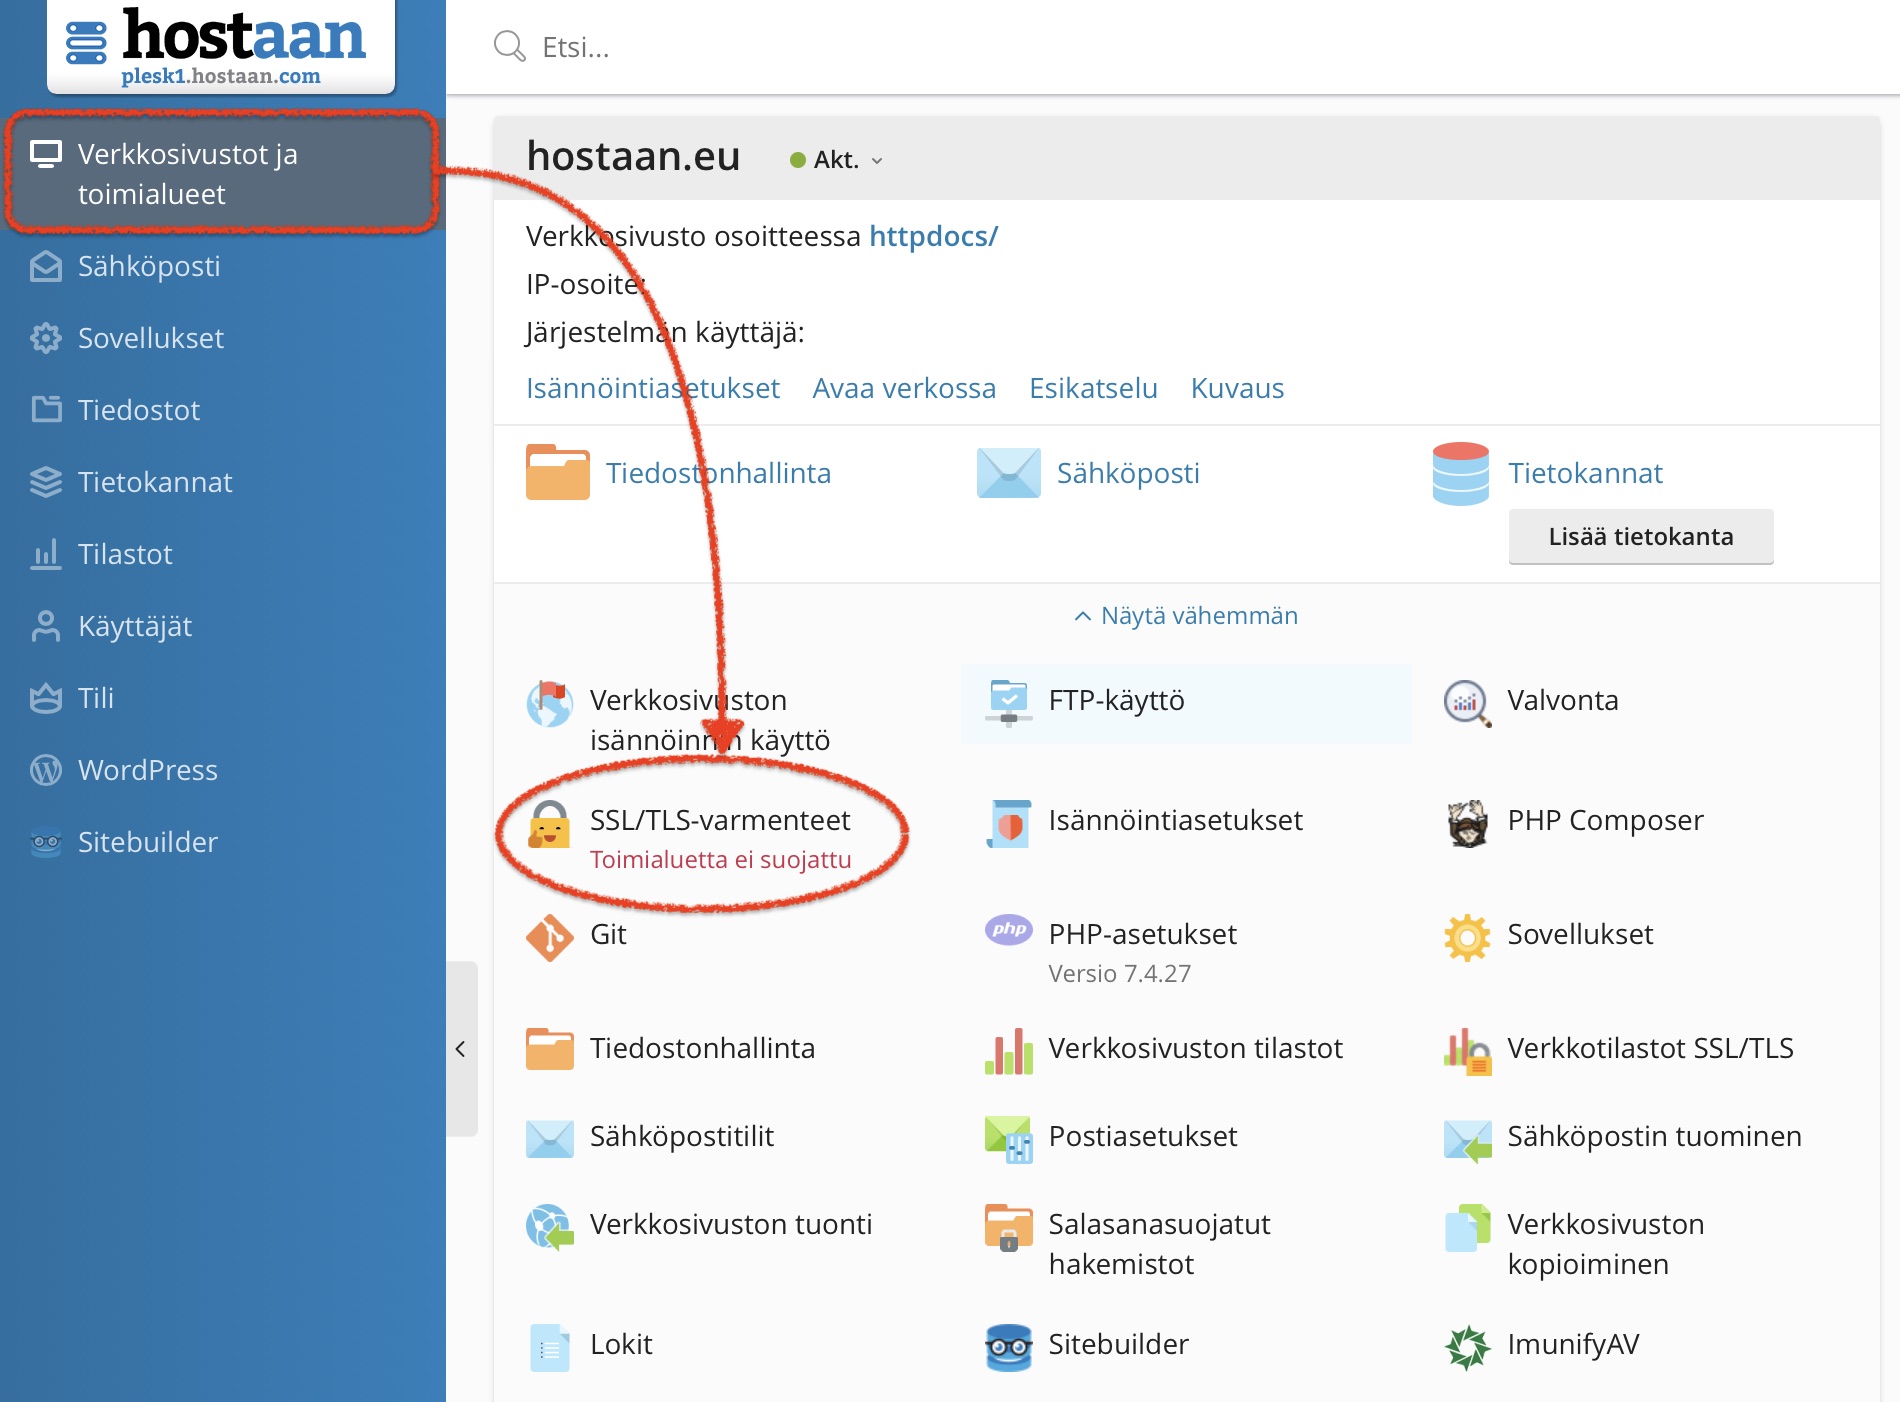This screenshot has width=1900, height=1402.
Task: Click the Postiasetukset icon
Action: pos(1008,1139)
